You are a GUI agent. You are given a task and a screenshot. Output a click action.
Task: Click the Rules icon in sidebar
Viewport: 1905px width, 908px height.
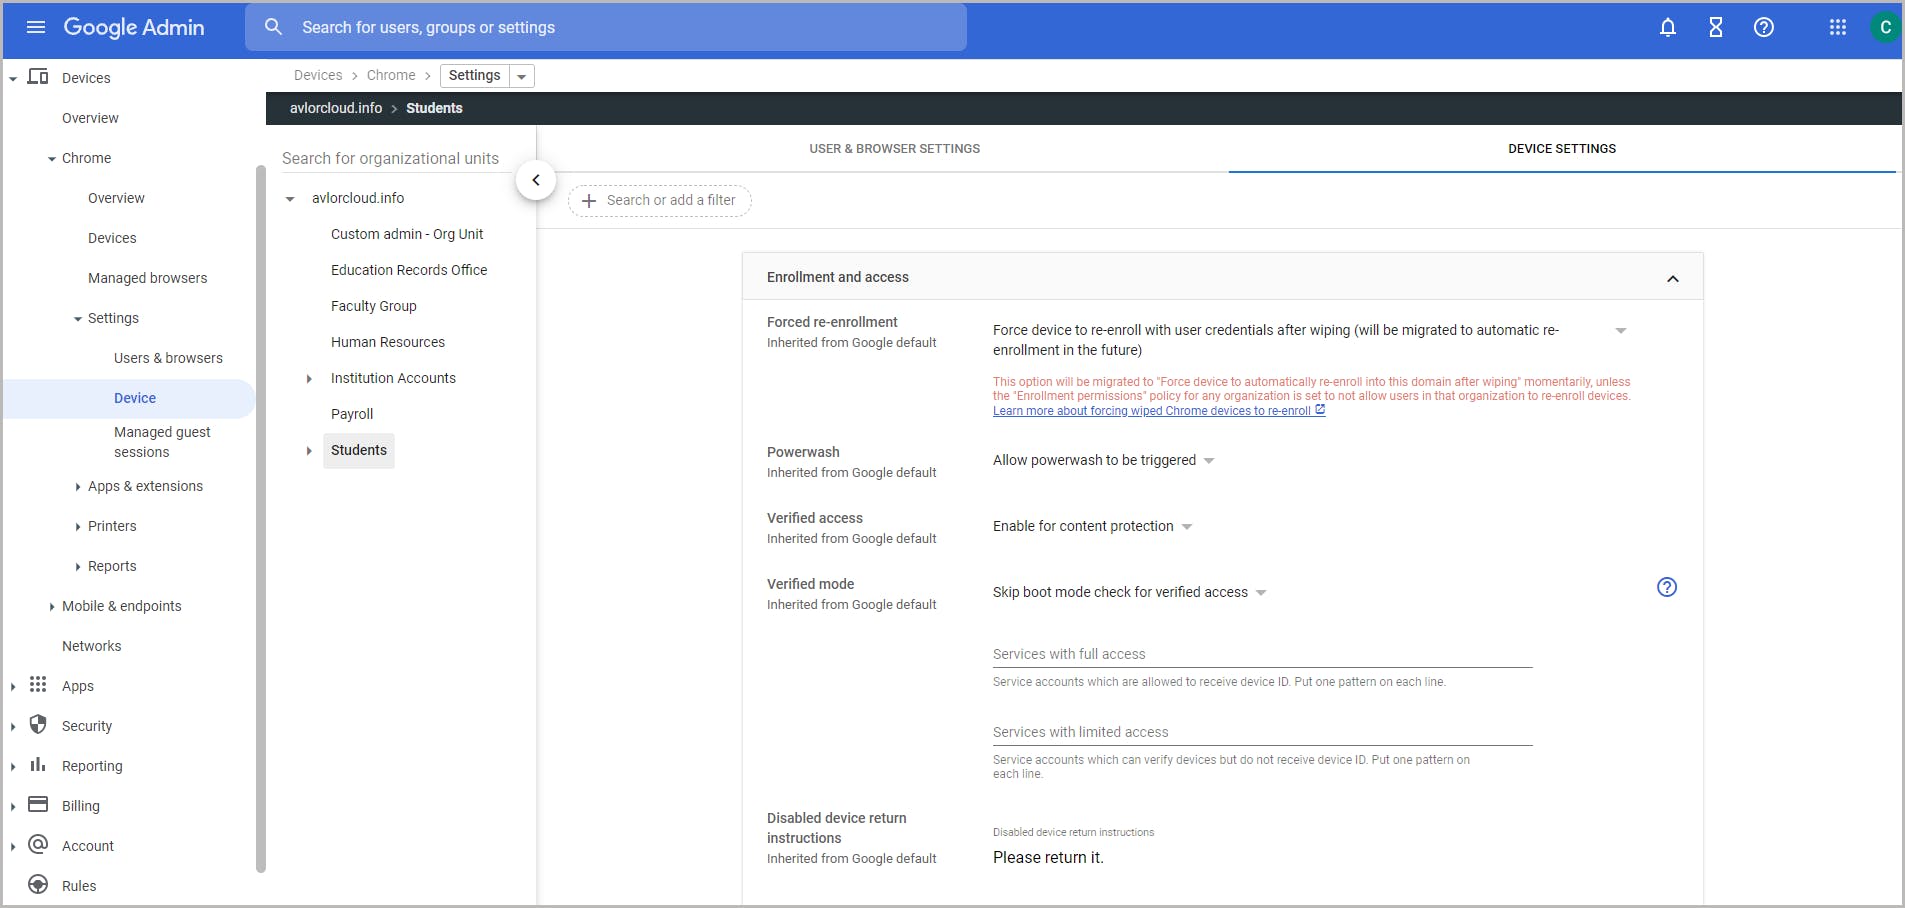[x=38, y=885]
